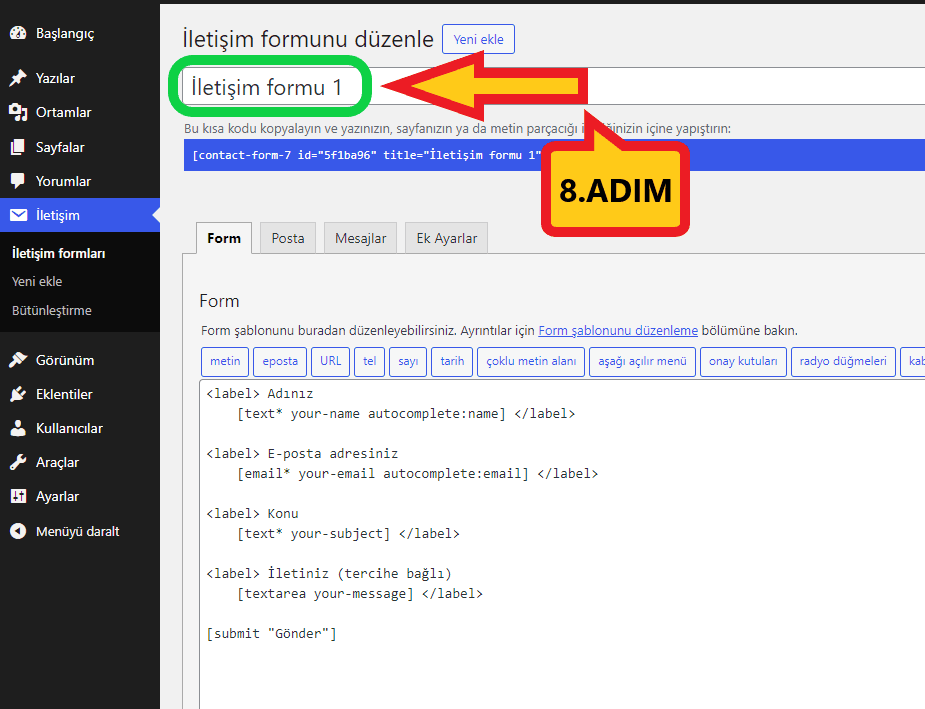Click the Ortamlar media icon
Viewport: 925px width, 709px height.
pos(18,112)
